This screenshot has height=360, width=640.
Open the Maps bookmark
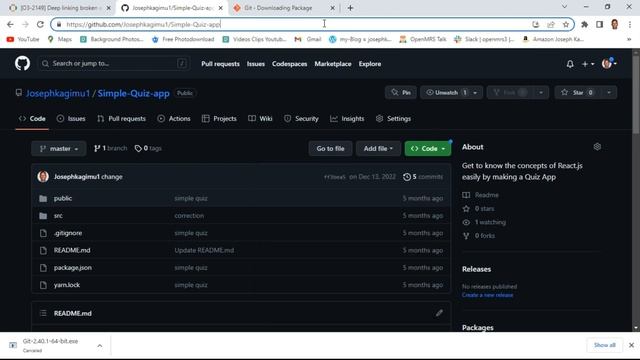click(x=60, y=39)
